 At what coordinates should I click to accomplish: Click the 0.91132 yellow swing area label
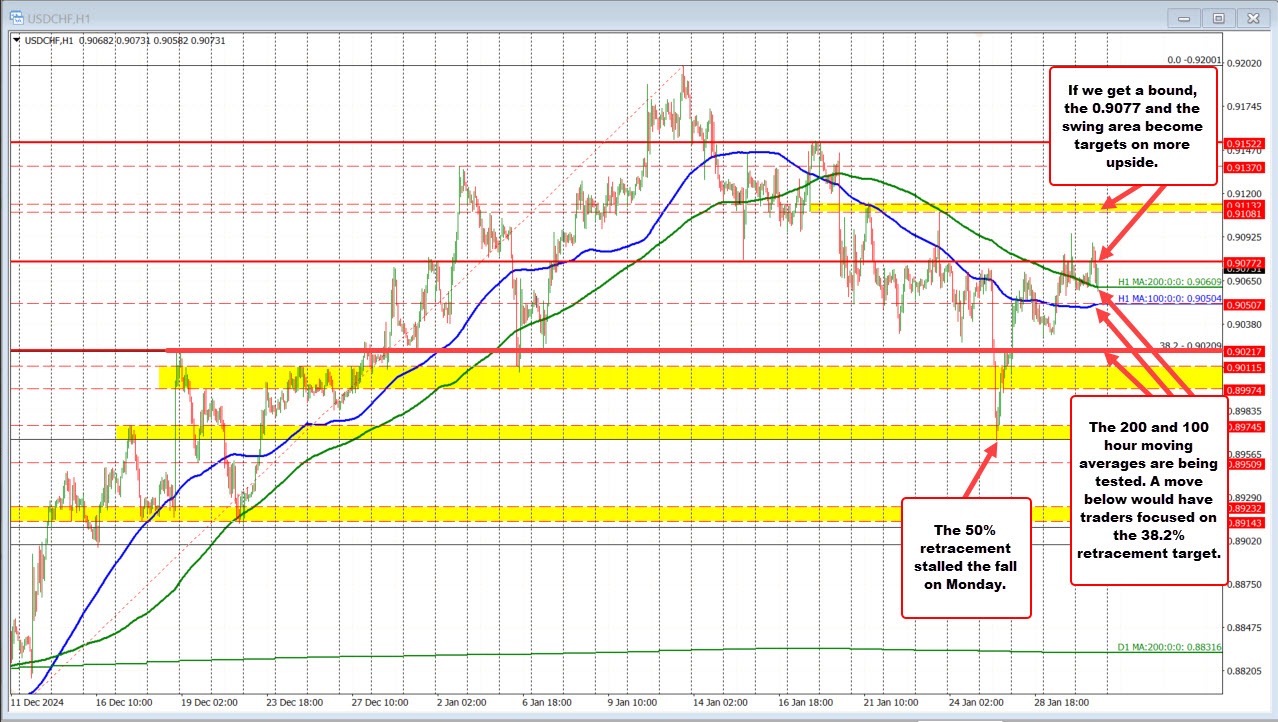(x=1244, y=205)
